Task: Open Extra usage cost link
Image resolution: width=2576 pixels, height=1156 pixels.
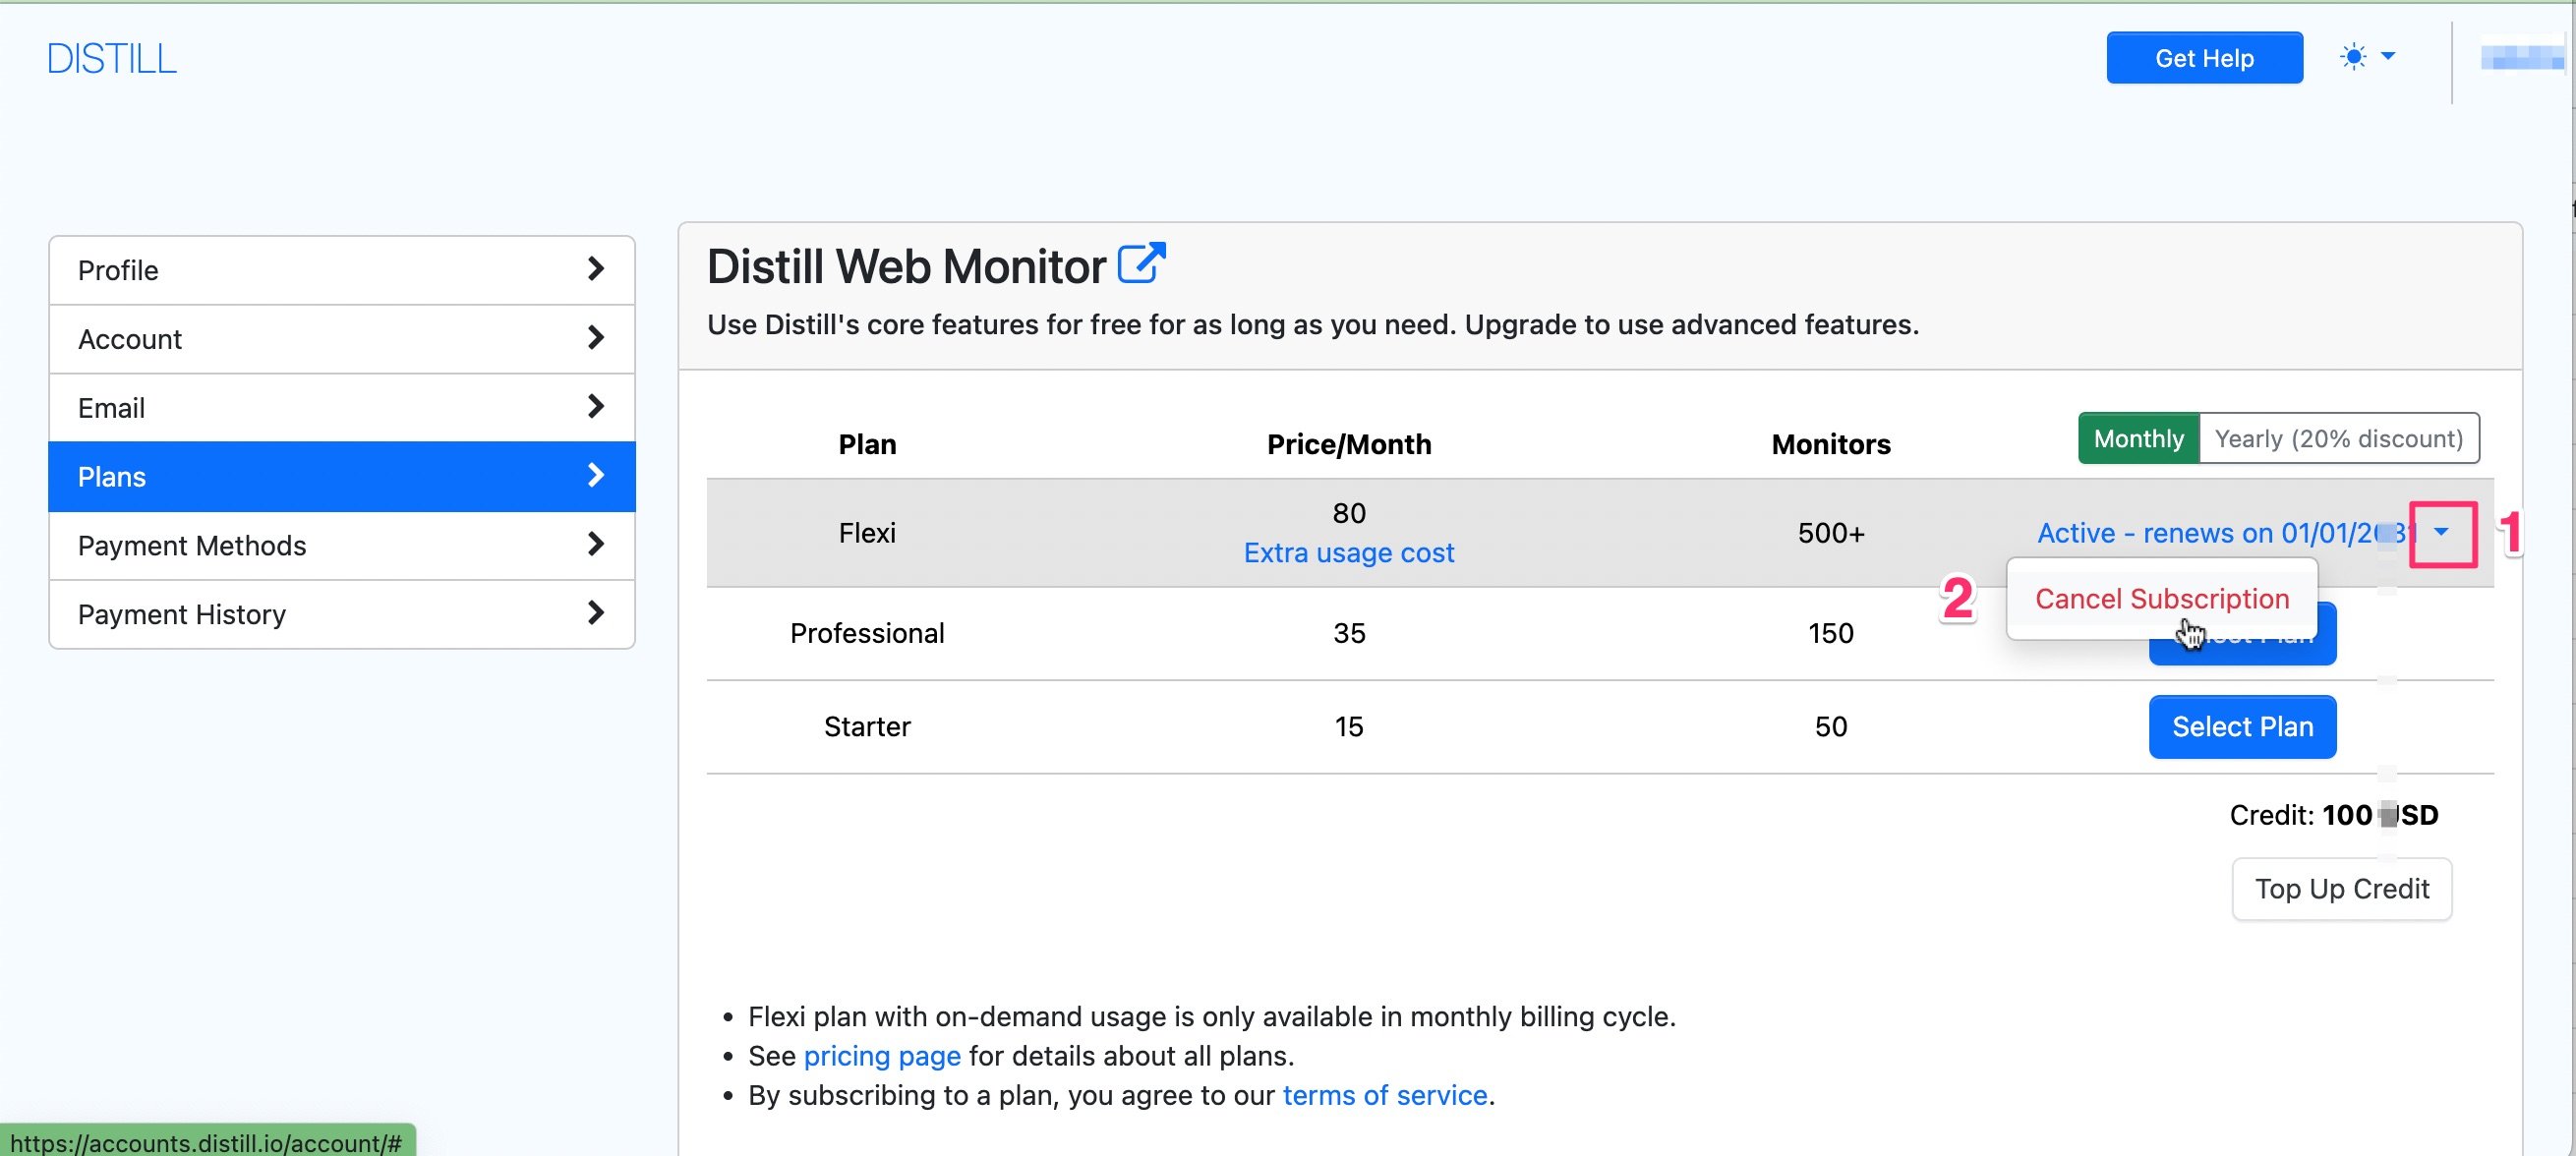Action: (1348, 553)
